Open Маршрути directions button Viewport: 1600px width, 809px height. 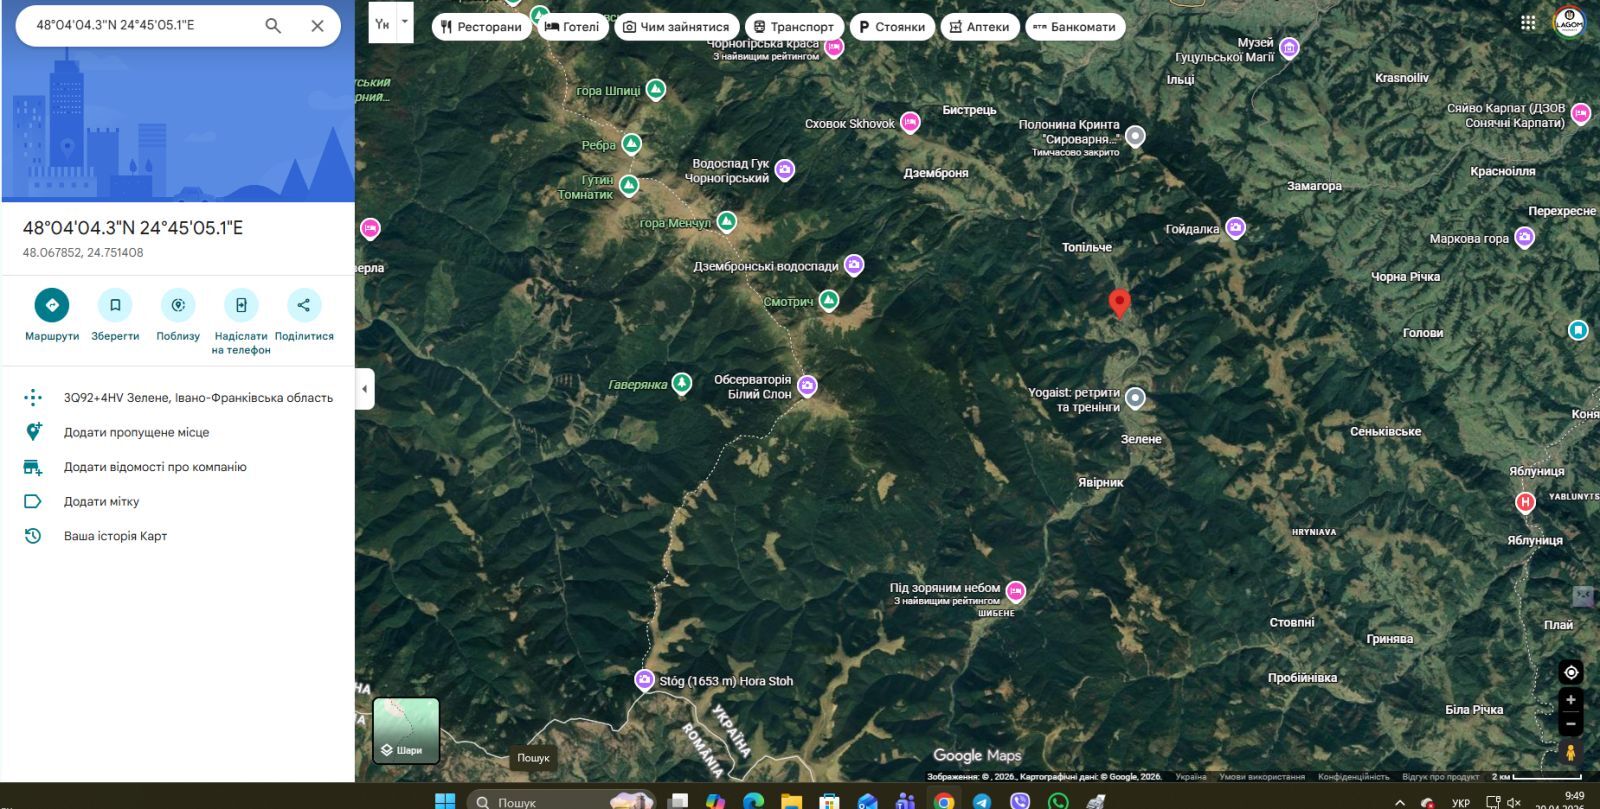click(x=52, y=305)
